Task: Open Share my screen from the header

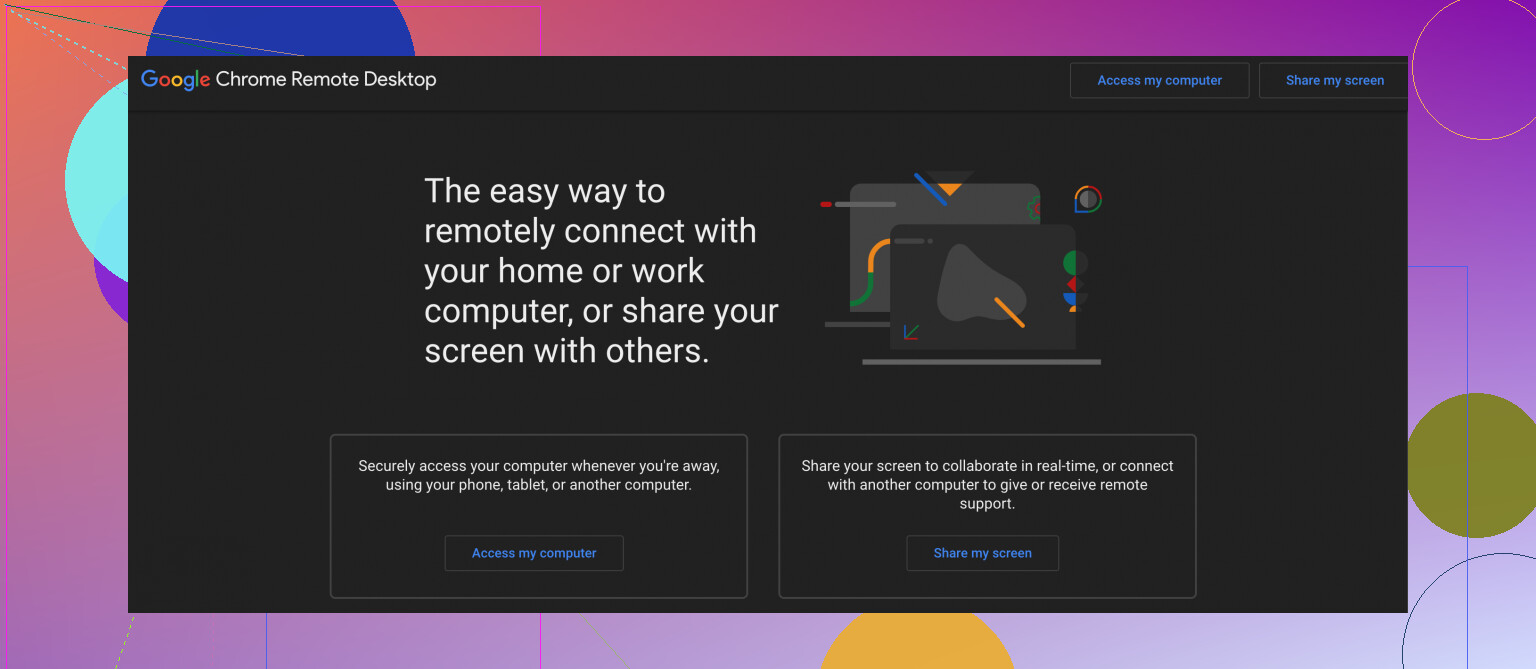Action: coord(1334,80)
